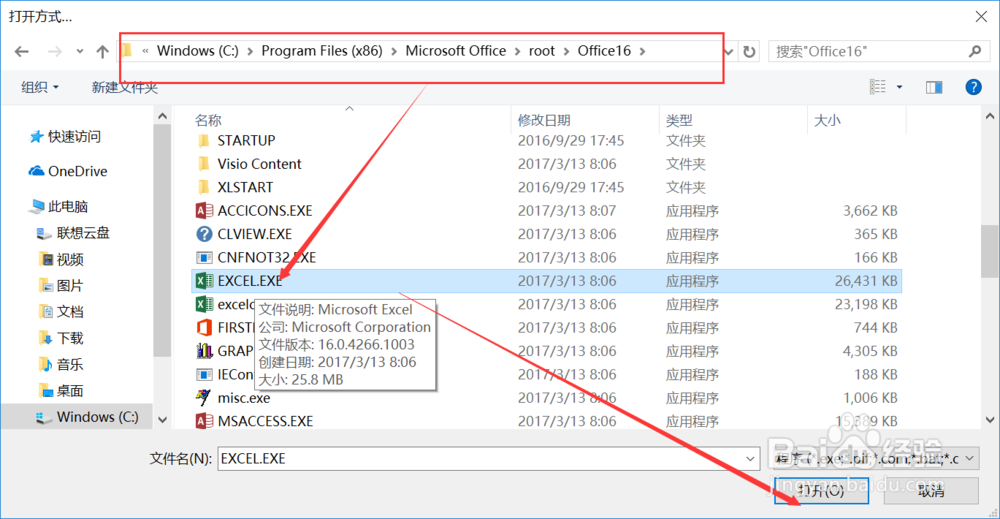Screen dimensions: 1000x519
Task: Open 文档 folder in sidebar
Action: 61,311
